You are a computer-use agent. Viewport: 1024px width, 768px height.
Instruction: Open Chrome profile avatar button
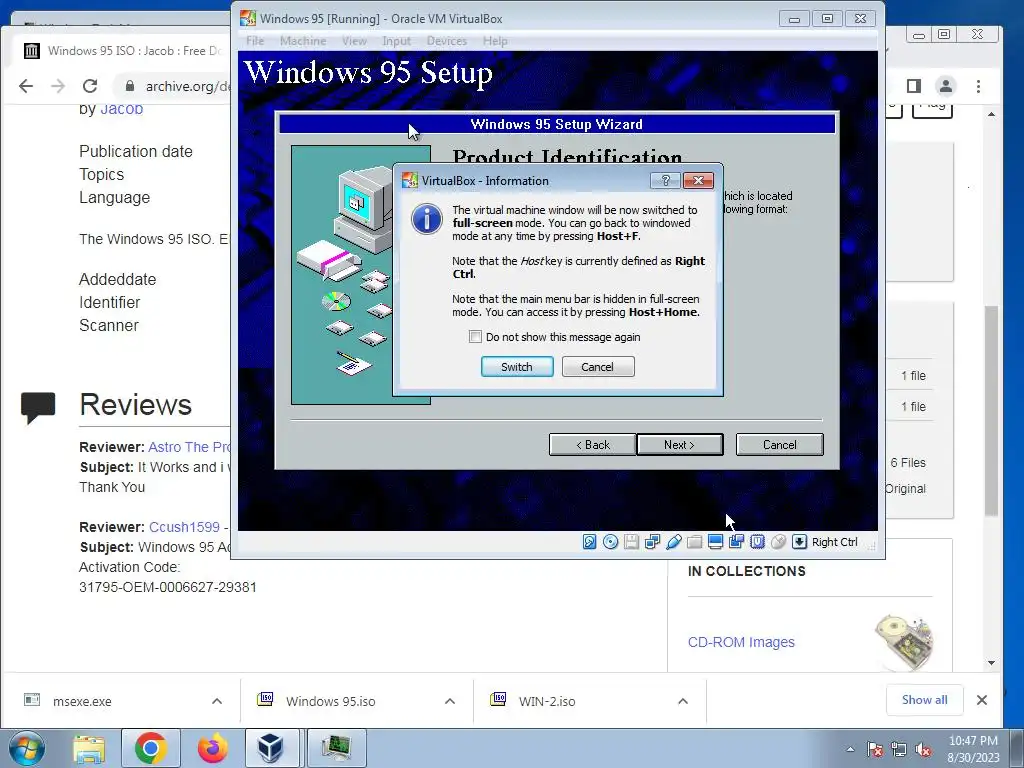pos(946,86)
